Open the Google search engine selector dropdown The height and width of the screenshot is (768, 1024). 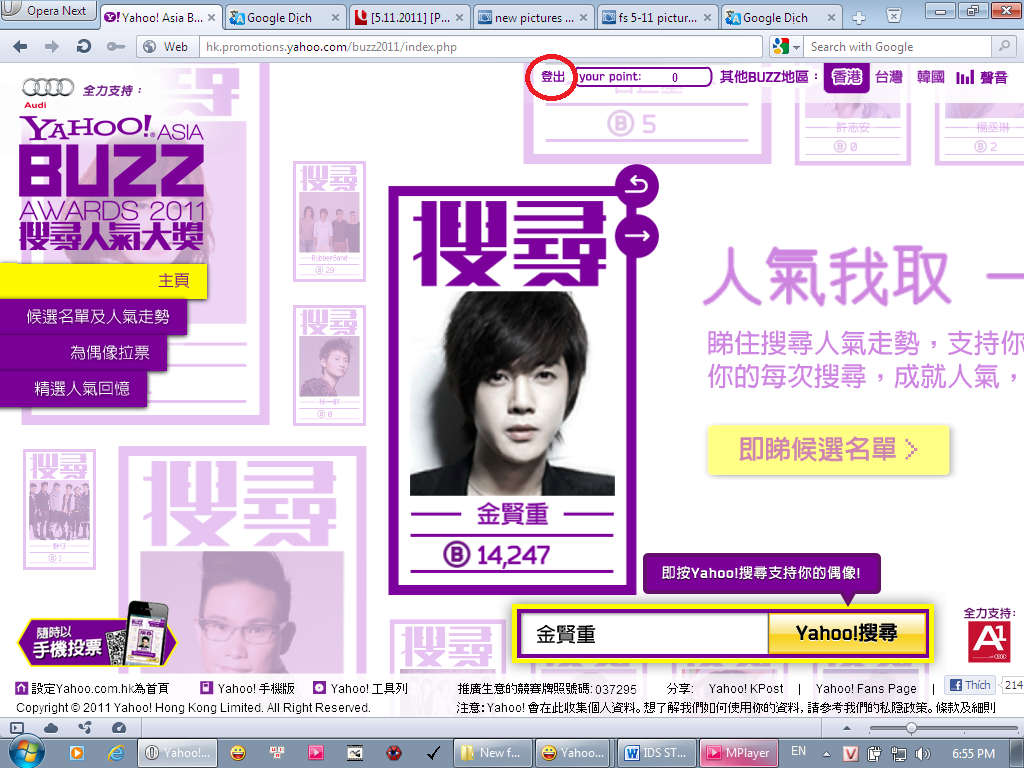click(x=786, y=46)
